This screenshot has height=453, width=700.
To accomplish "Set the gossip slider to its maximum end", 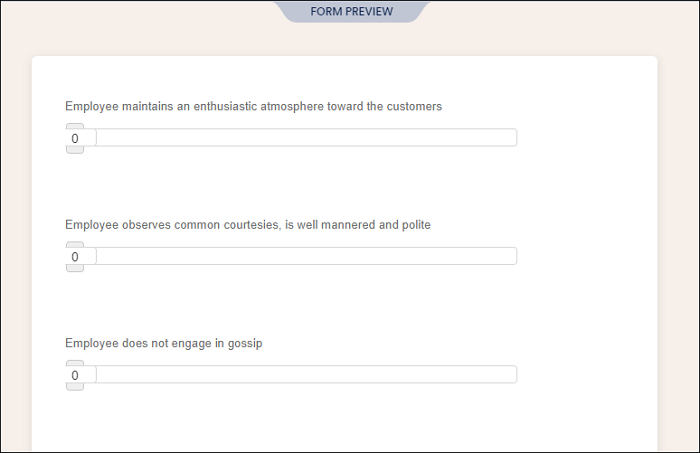I will click(x=514, y=374).
